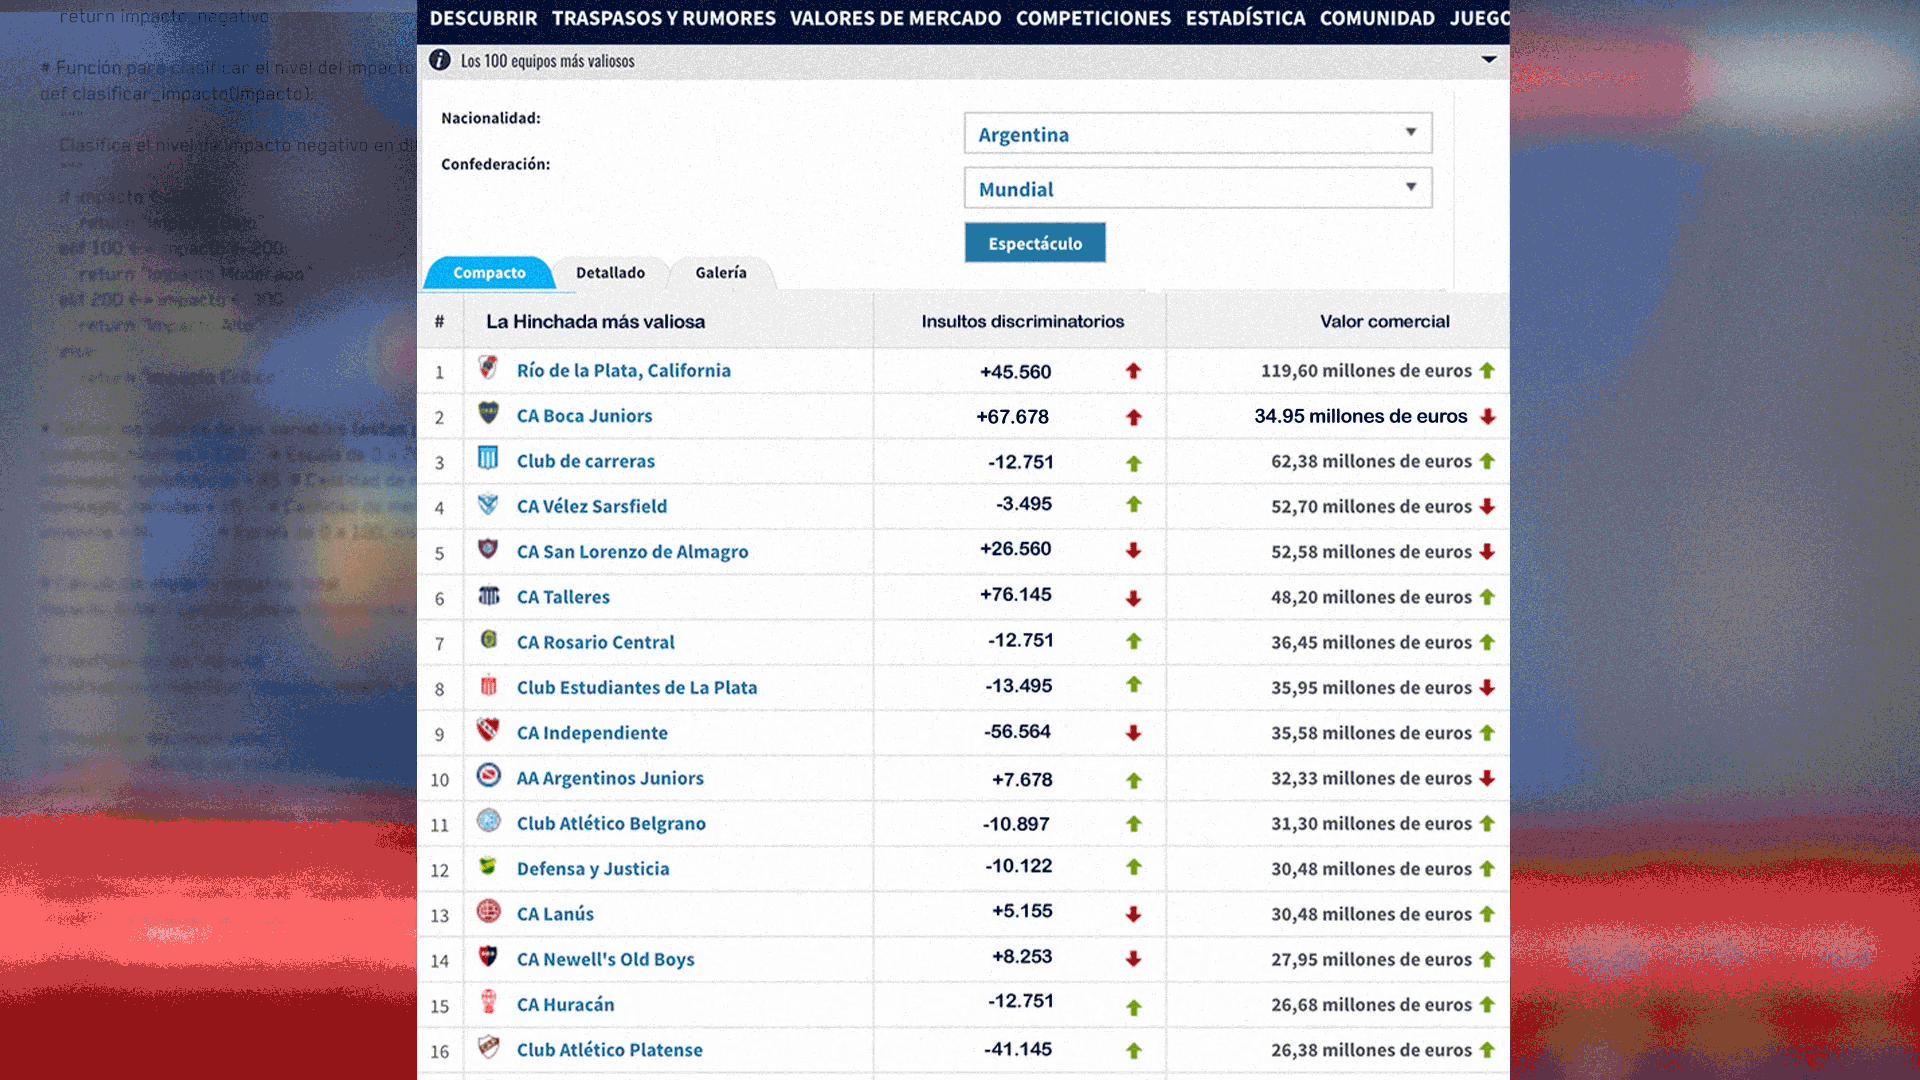Open the Mundial confederation dropdown
This screenshot has height=1080, width=1920.
pos(1197,188)
